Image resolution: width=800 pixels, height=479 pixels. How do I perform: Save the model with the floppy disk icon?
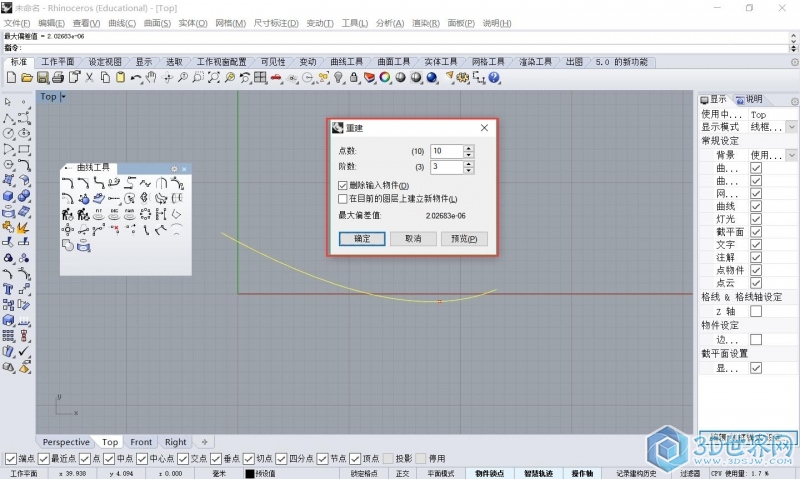[43, 78]
